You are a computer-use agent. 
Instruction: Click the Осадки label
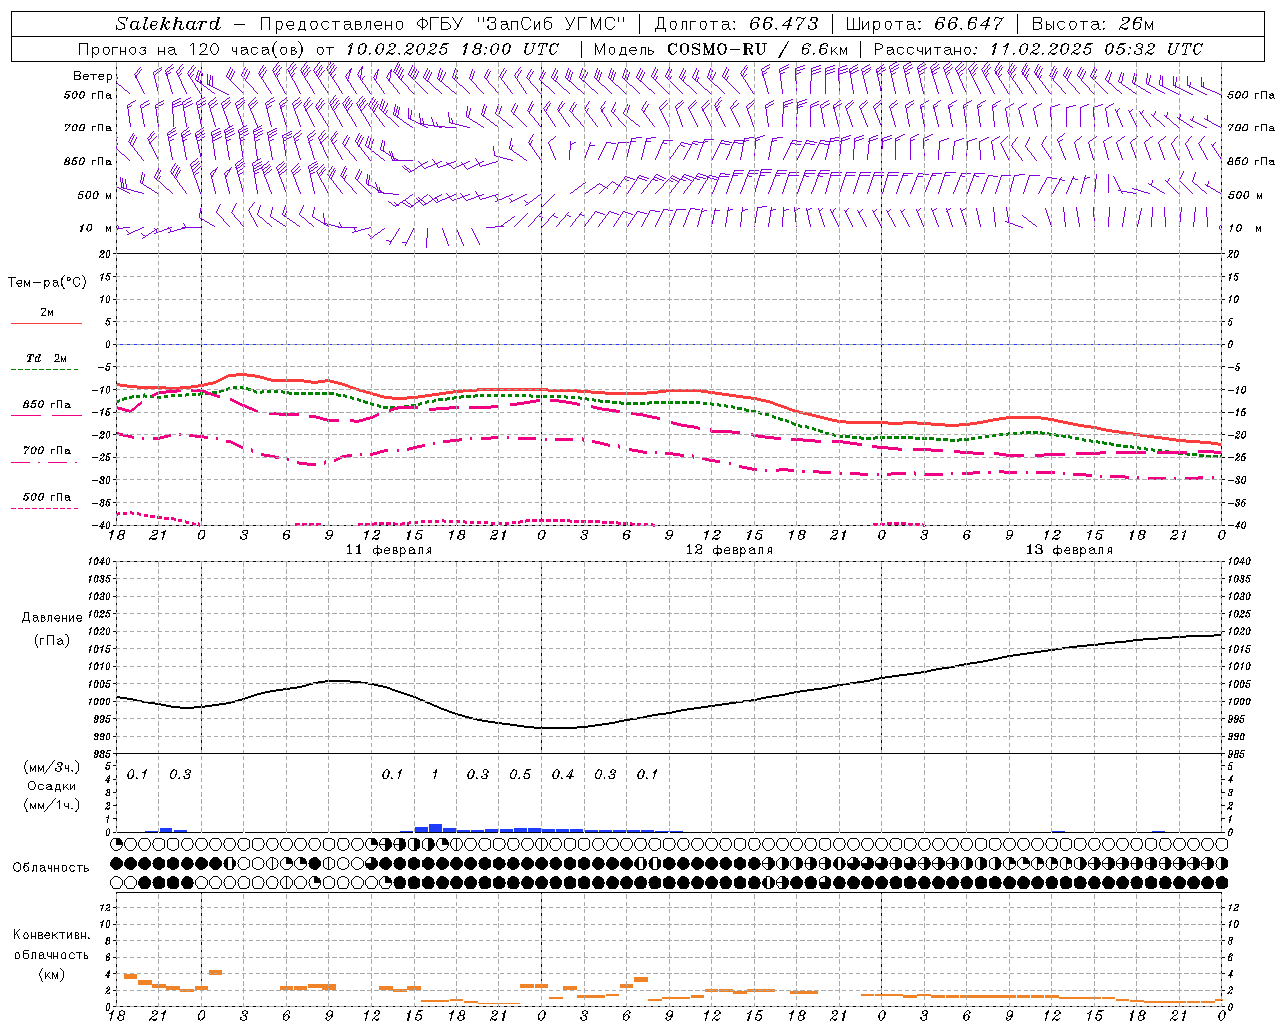[x=51, y=786]
